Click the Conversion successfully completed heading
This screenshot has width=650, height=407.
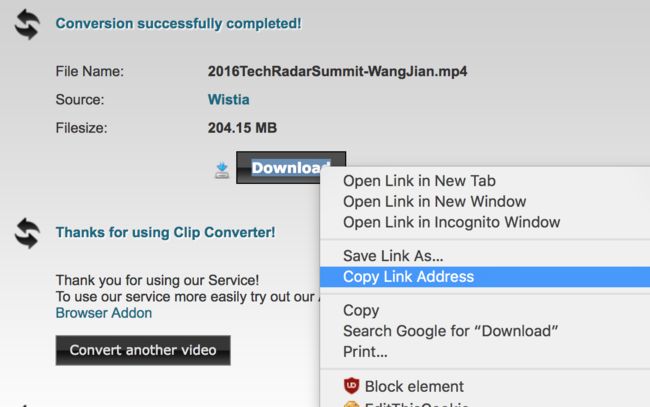click(x=178, y=24)
